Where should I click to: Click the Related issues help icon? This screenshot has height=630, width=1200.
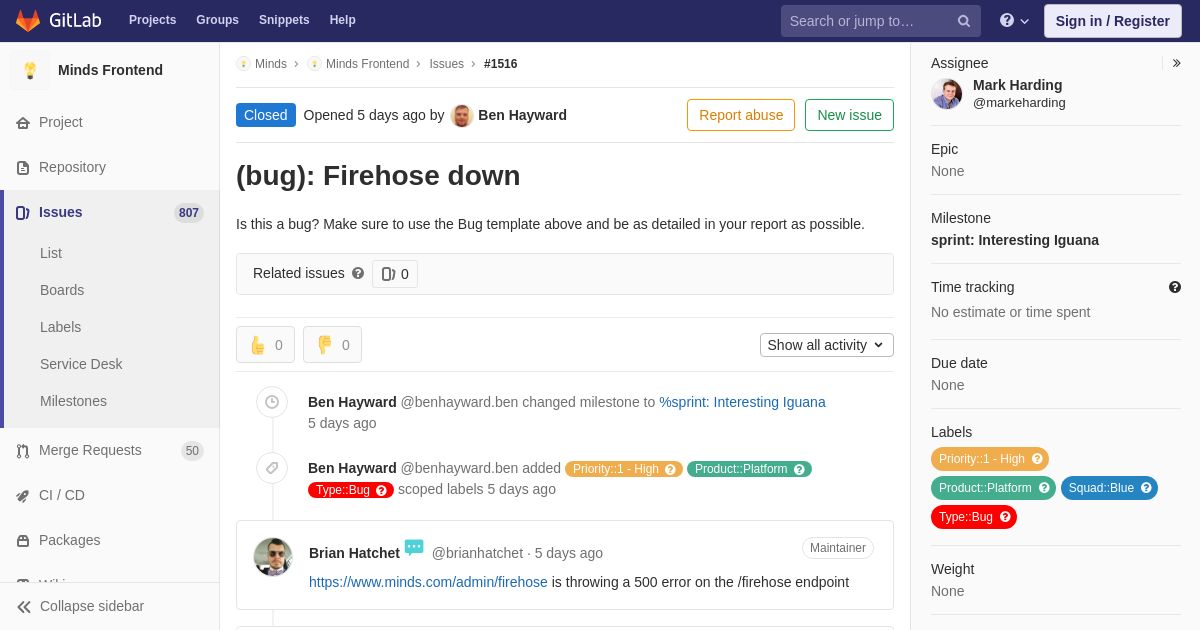tap(358, 273)
